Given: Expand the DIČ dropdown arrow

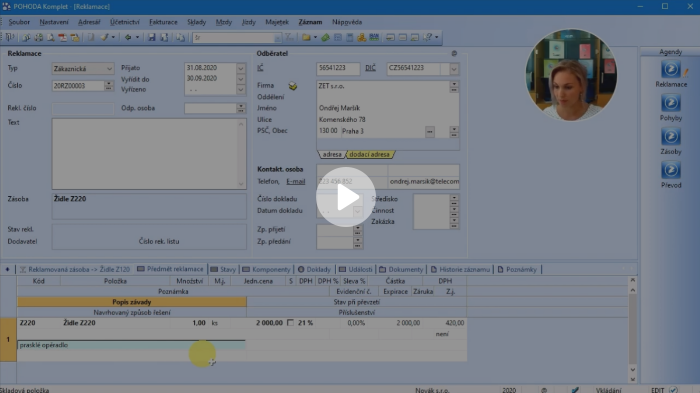Looking at the screenshot, I should point(454,69).
